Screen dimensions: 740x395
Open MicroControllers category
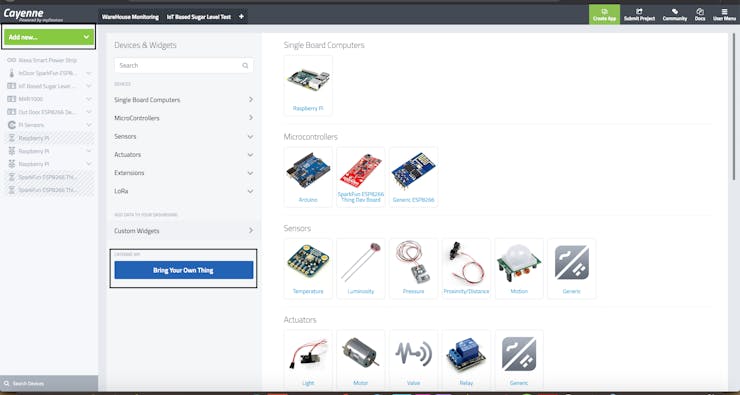(184, 118)
